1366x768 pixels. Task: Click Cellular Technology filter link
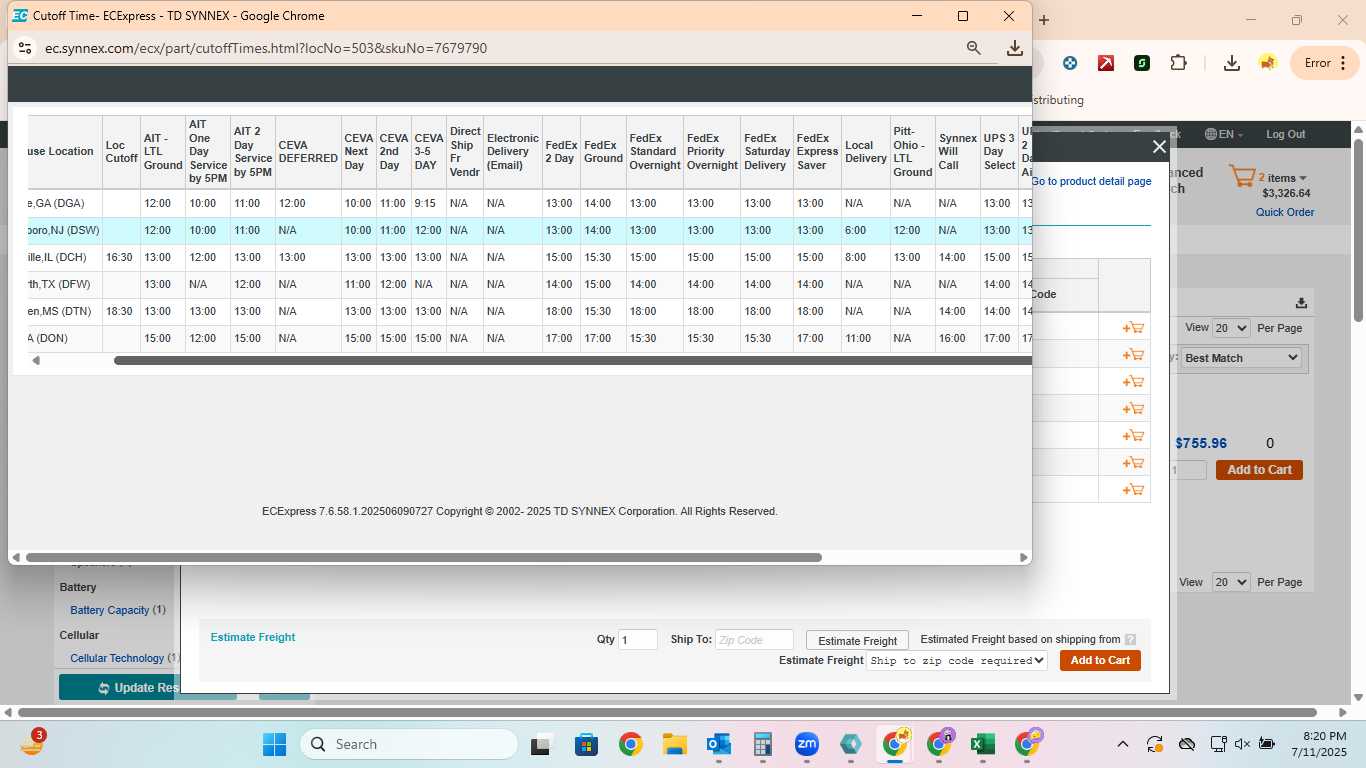pos(117,658)
